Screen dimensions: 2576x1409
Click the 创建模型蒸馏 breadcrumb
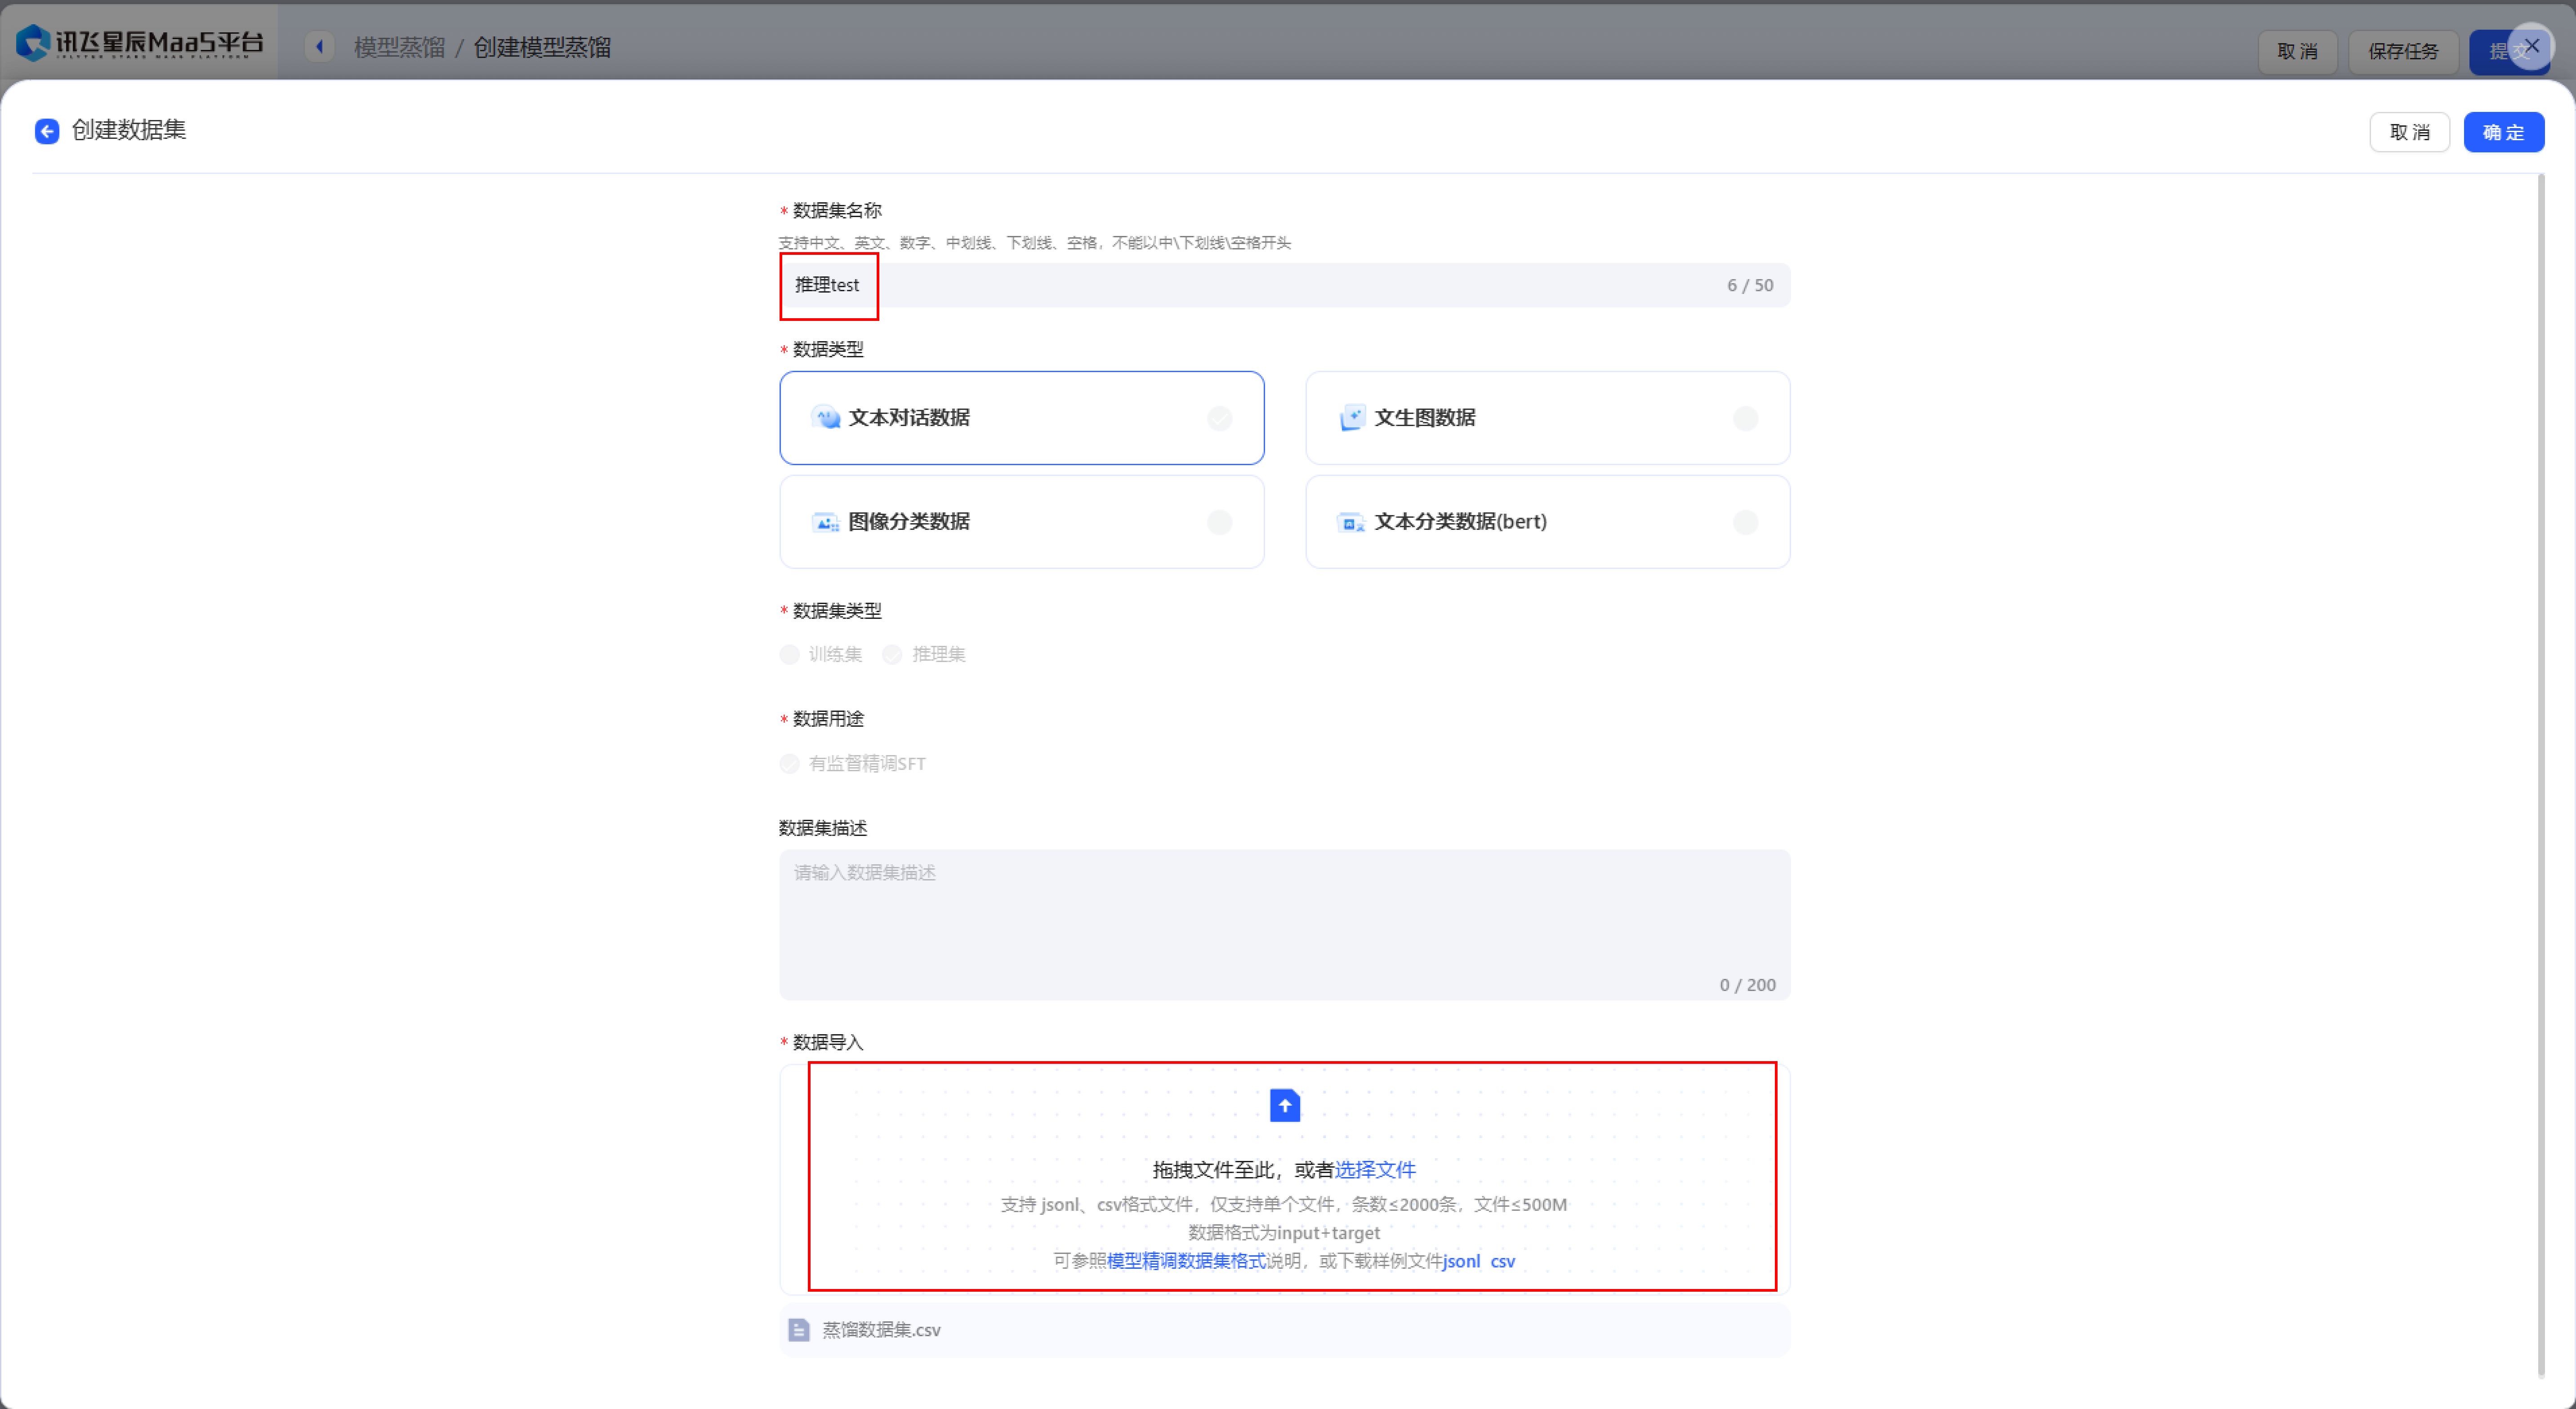(x=542, y=47)
